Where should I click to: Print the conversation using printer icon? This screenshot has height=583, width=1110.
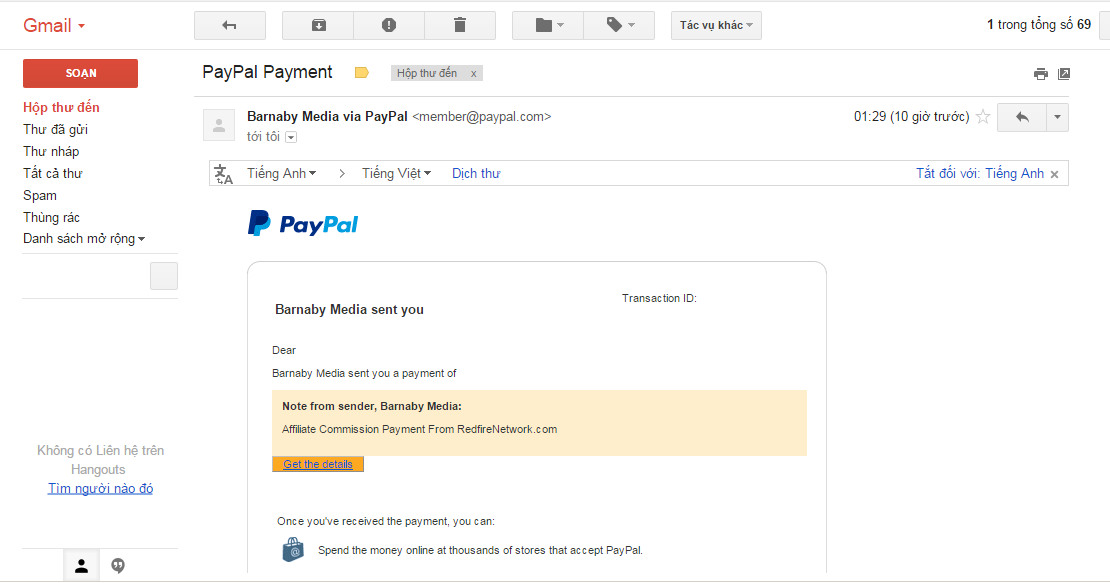click(1041, 74)
